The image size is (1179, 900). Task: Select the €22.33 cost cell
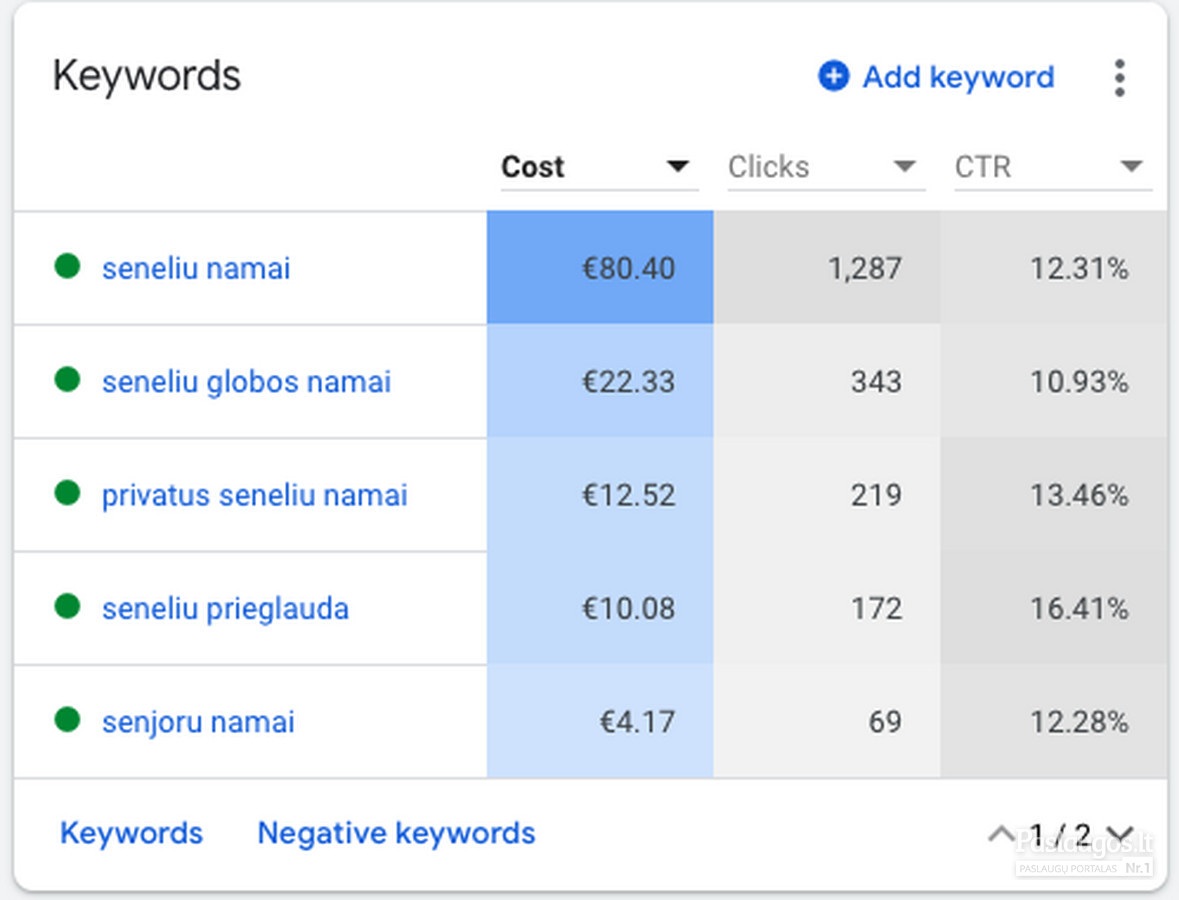pos(600,381)
